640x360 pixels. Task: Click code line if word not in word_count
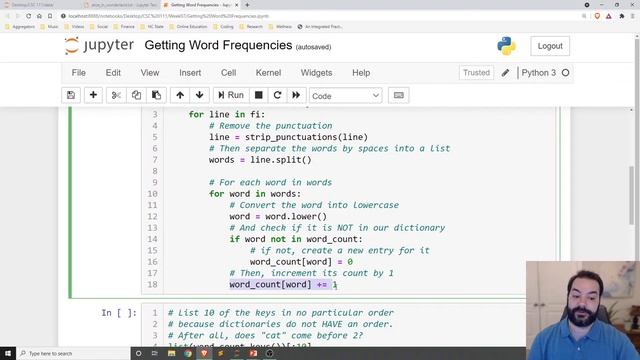[x=296, y=239]
